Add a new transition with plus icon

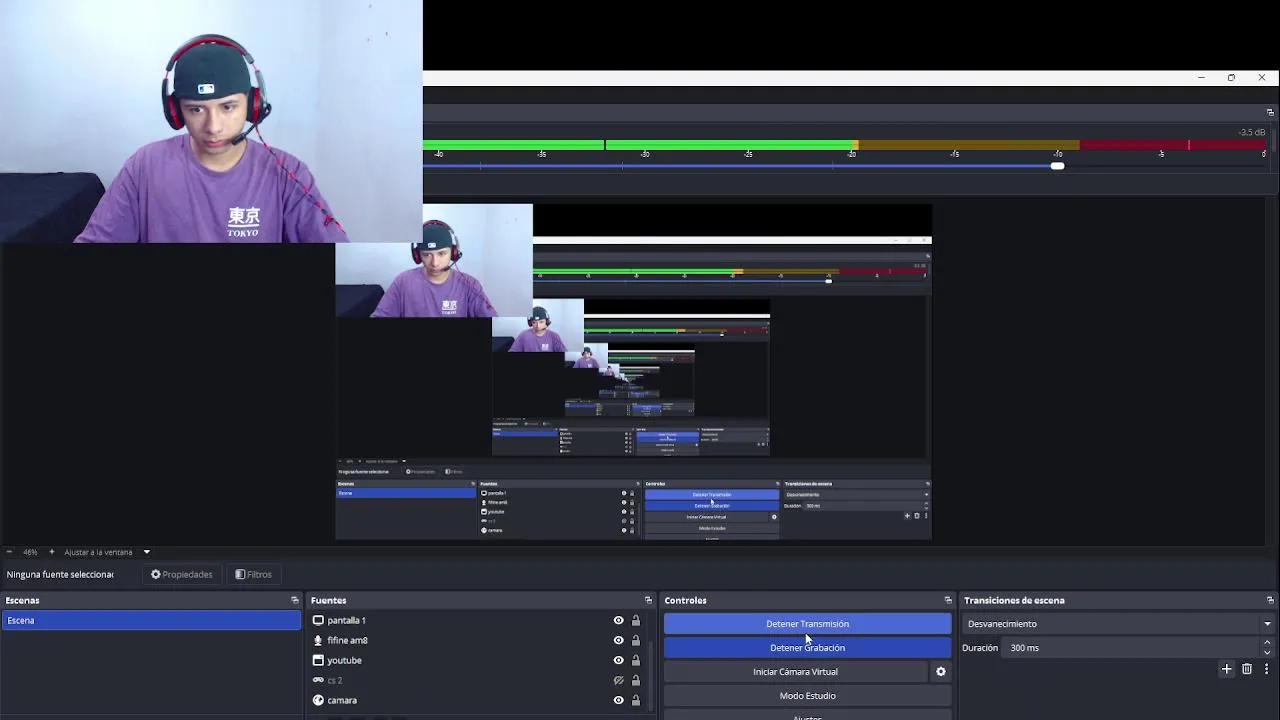click(1227, 669)
